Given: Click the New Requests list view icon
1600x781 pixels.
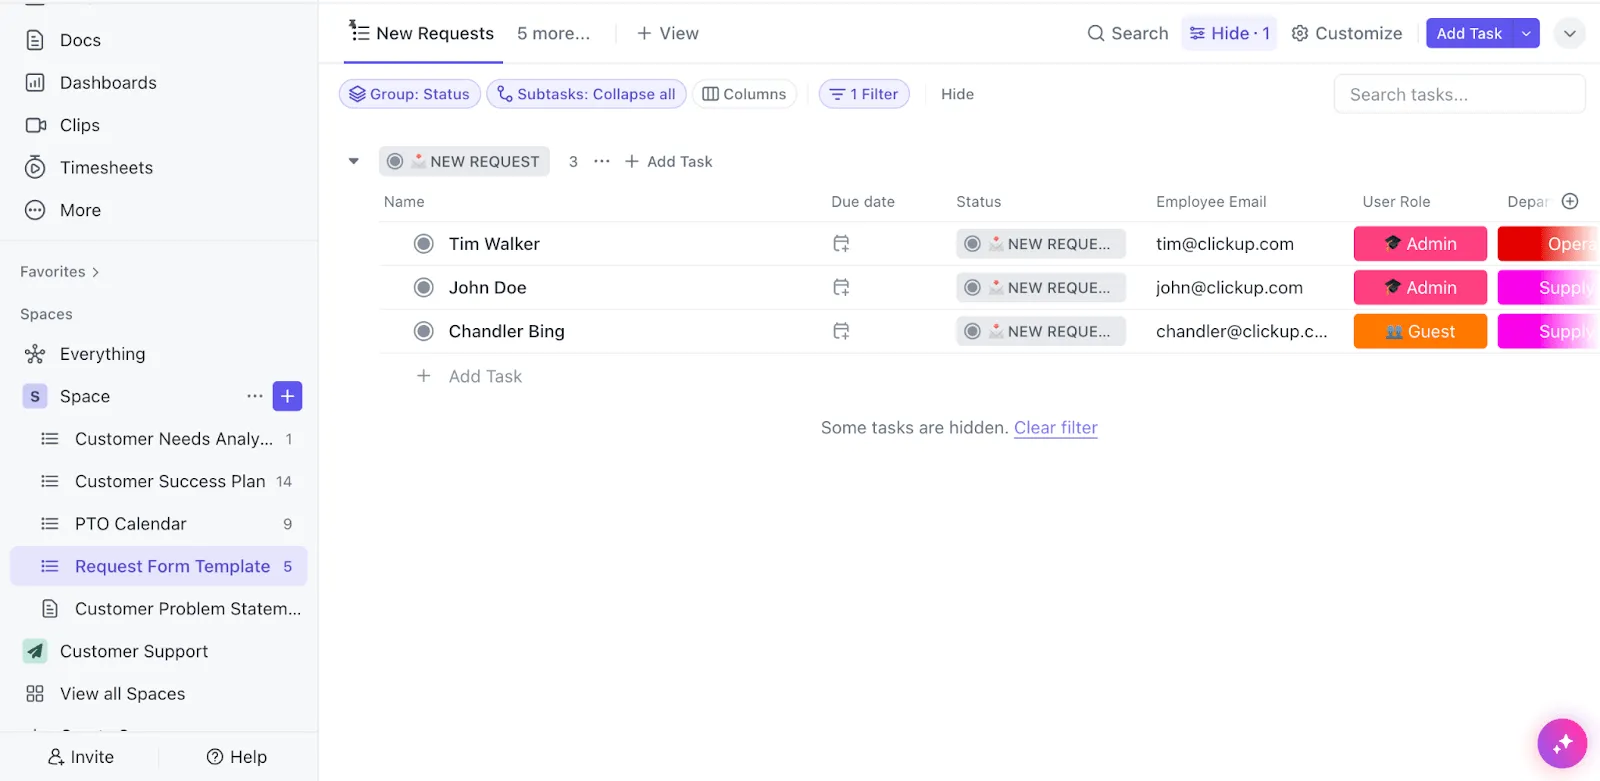Looking at the screenshot, I should click(359, 31).
